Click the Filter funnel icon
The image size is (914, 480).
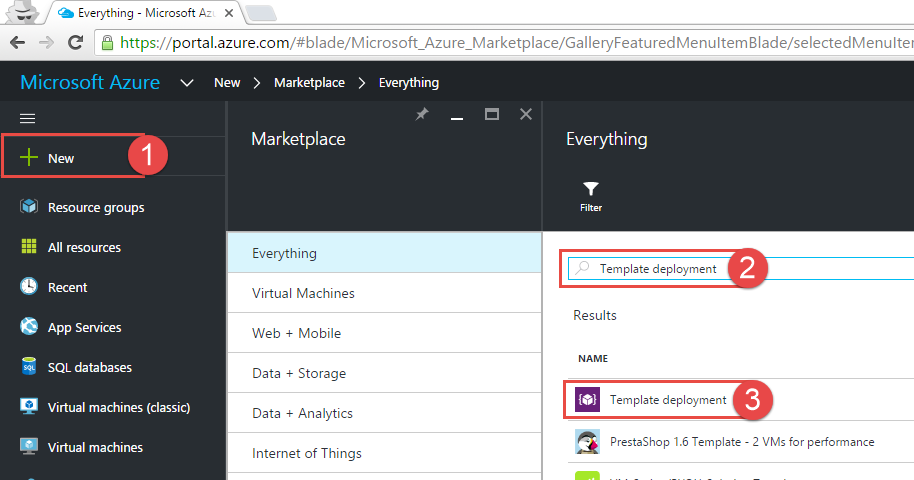591,189
